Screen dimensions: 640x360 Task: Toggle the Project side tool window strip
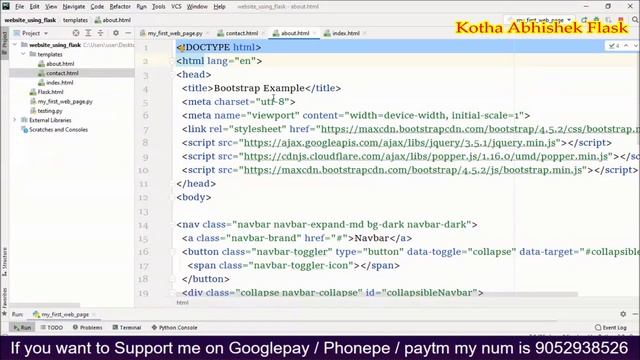[4, 43]
